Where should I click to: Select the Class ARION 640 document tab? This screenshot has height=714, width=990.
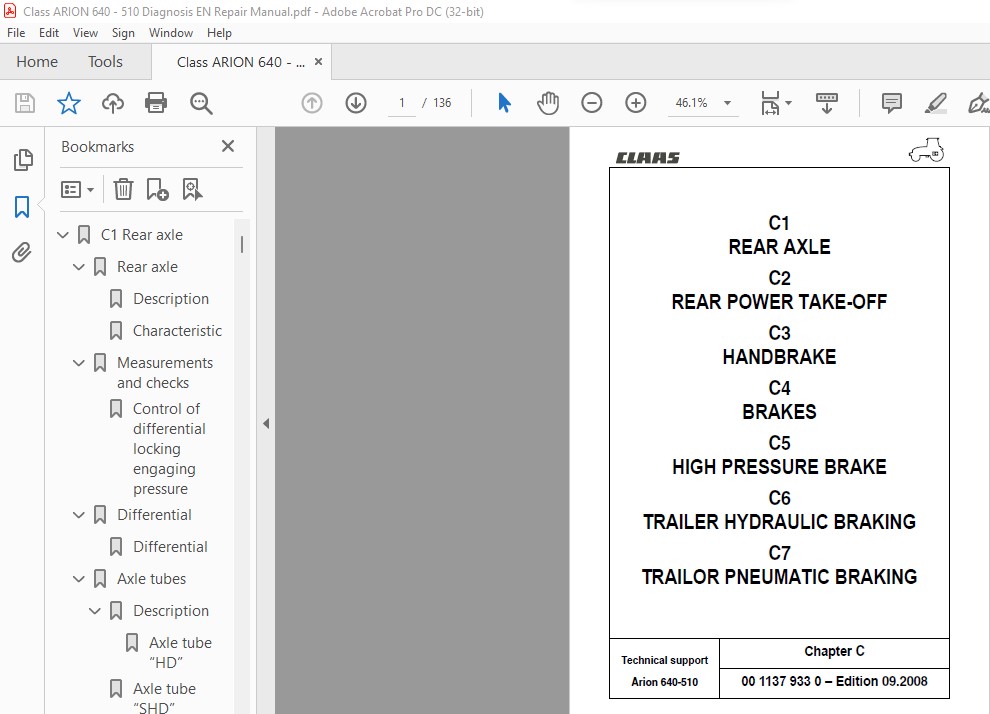[x=241, y=62]
